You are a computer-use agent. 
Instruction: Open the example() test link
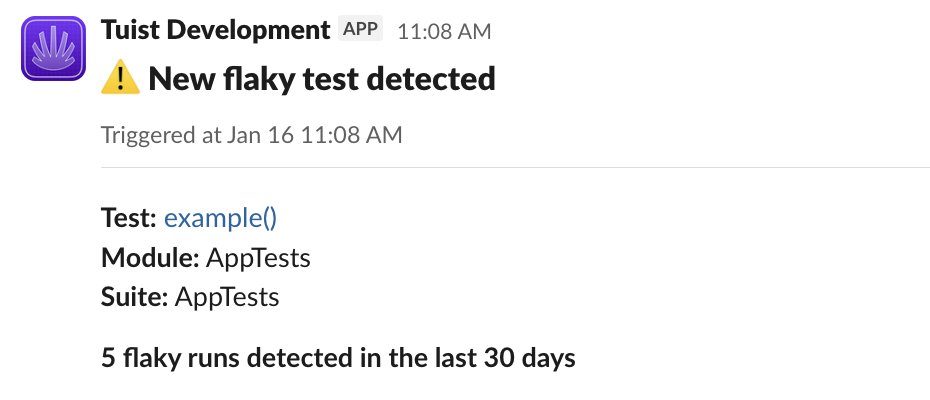coord(220,219)
